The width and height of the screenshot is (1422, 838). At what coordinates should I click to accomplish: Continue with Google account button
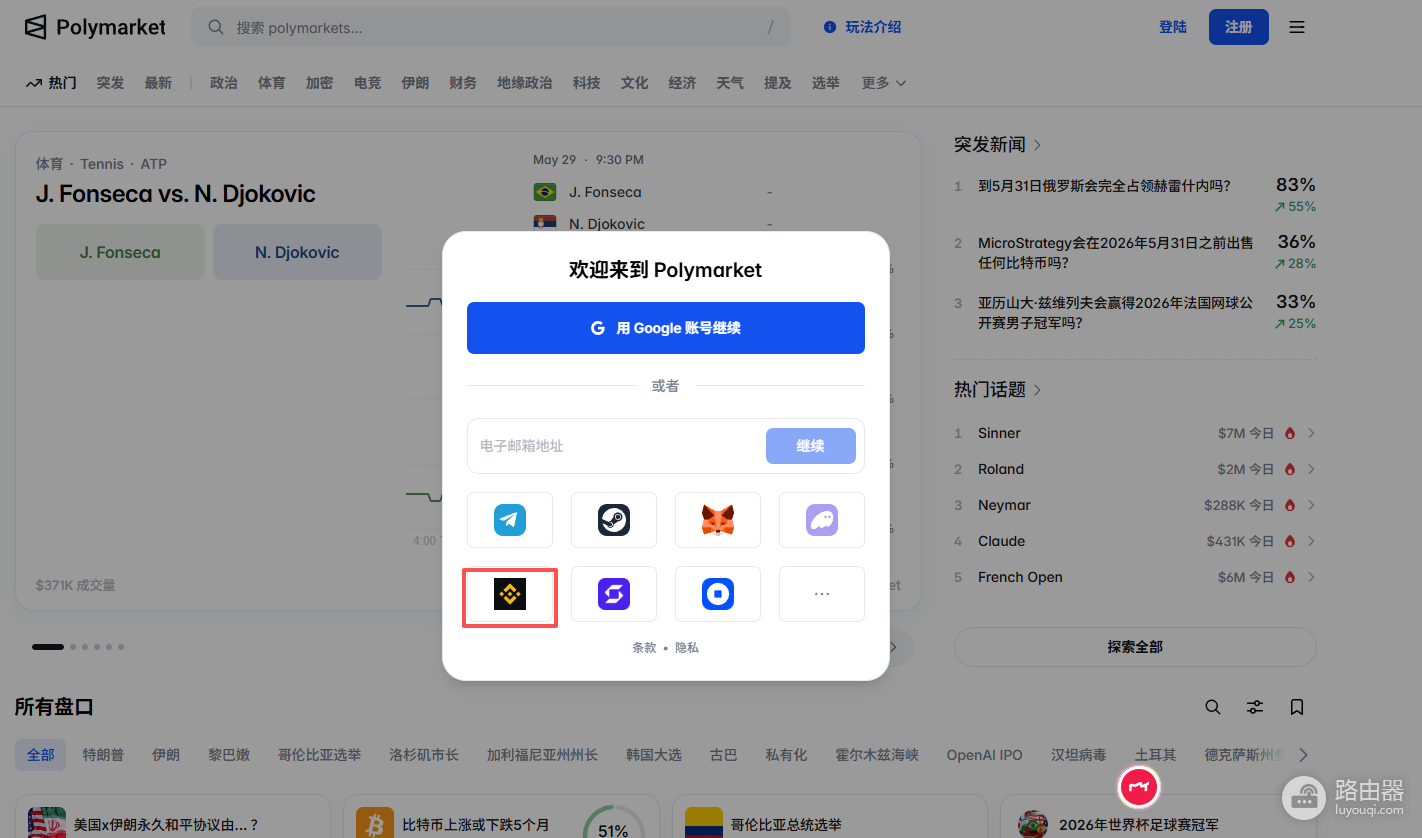tap(666, 328)
